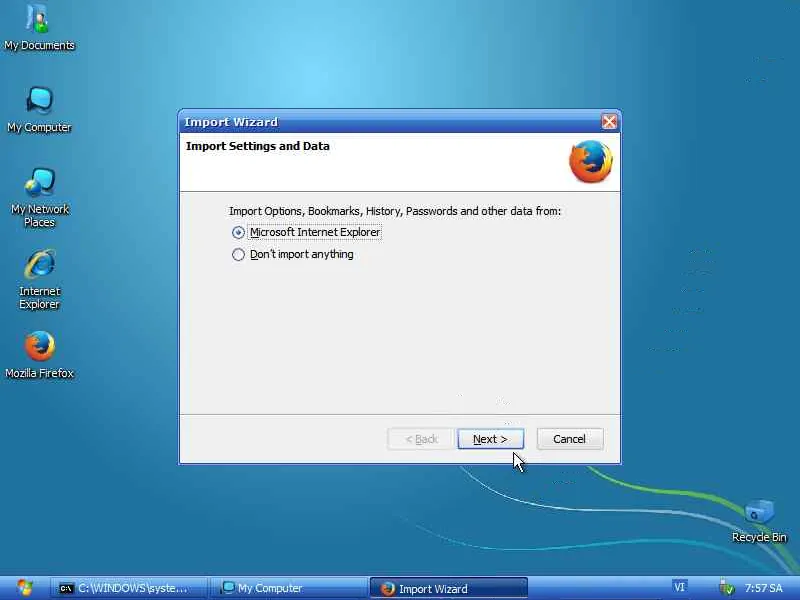Switch to My Computer taskbar item
Viewport: 800px width, 600px height.
pos(288,588)
